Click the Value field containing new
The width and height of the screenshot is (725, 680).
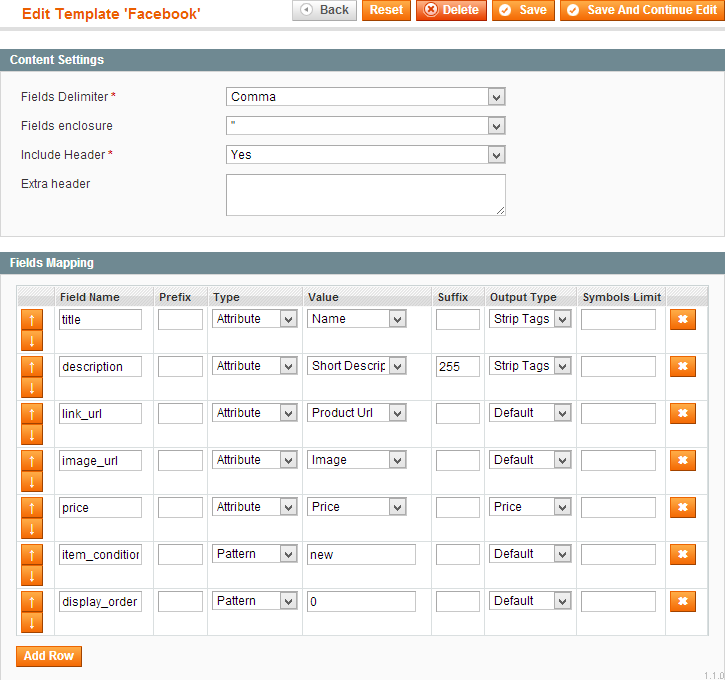point(361,555)
